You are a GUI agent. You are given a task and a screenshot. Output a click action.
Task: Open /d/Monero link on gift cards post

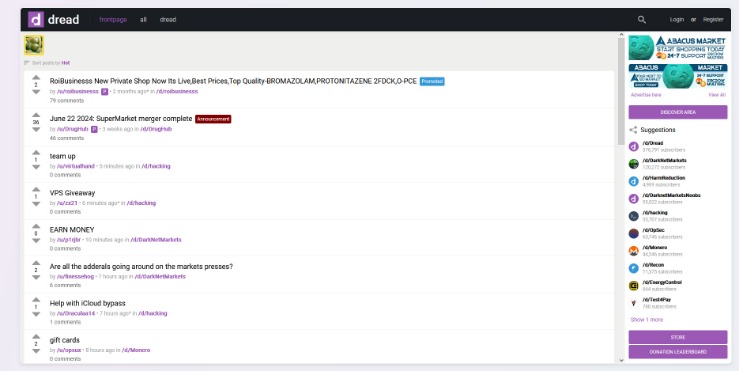(136, 350)
